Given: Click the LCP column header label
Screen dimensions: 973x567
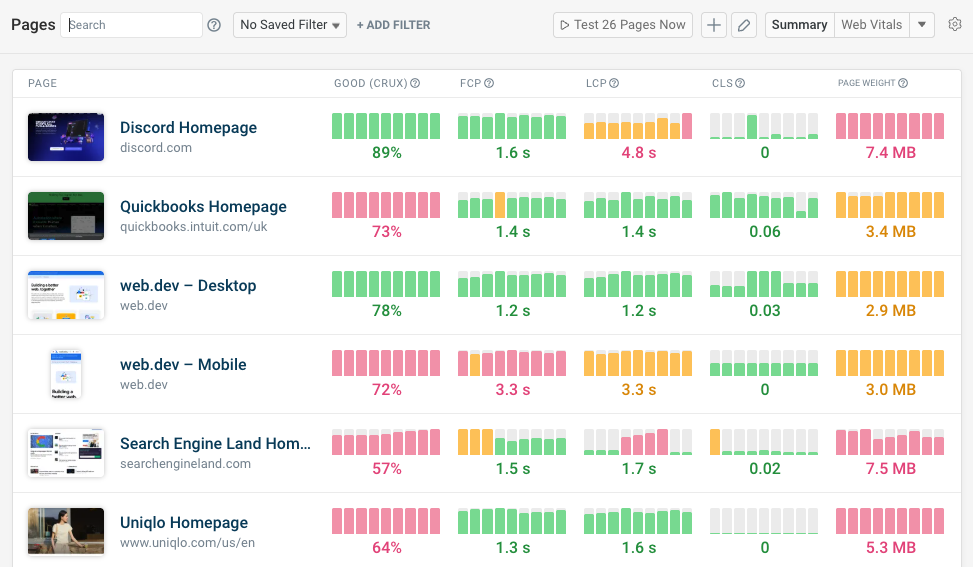Looking at the screenshot, I should (596, 83).
